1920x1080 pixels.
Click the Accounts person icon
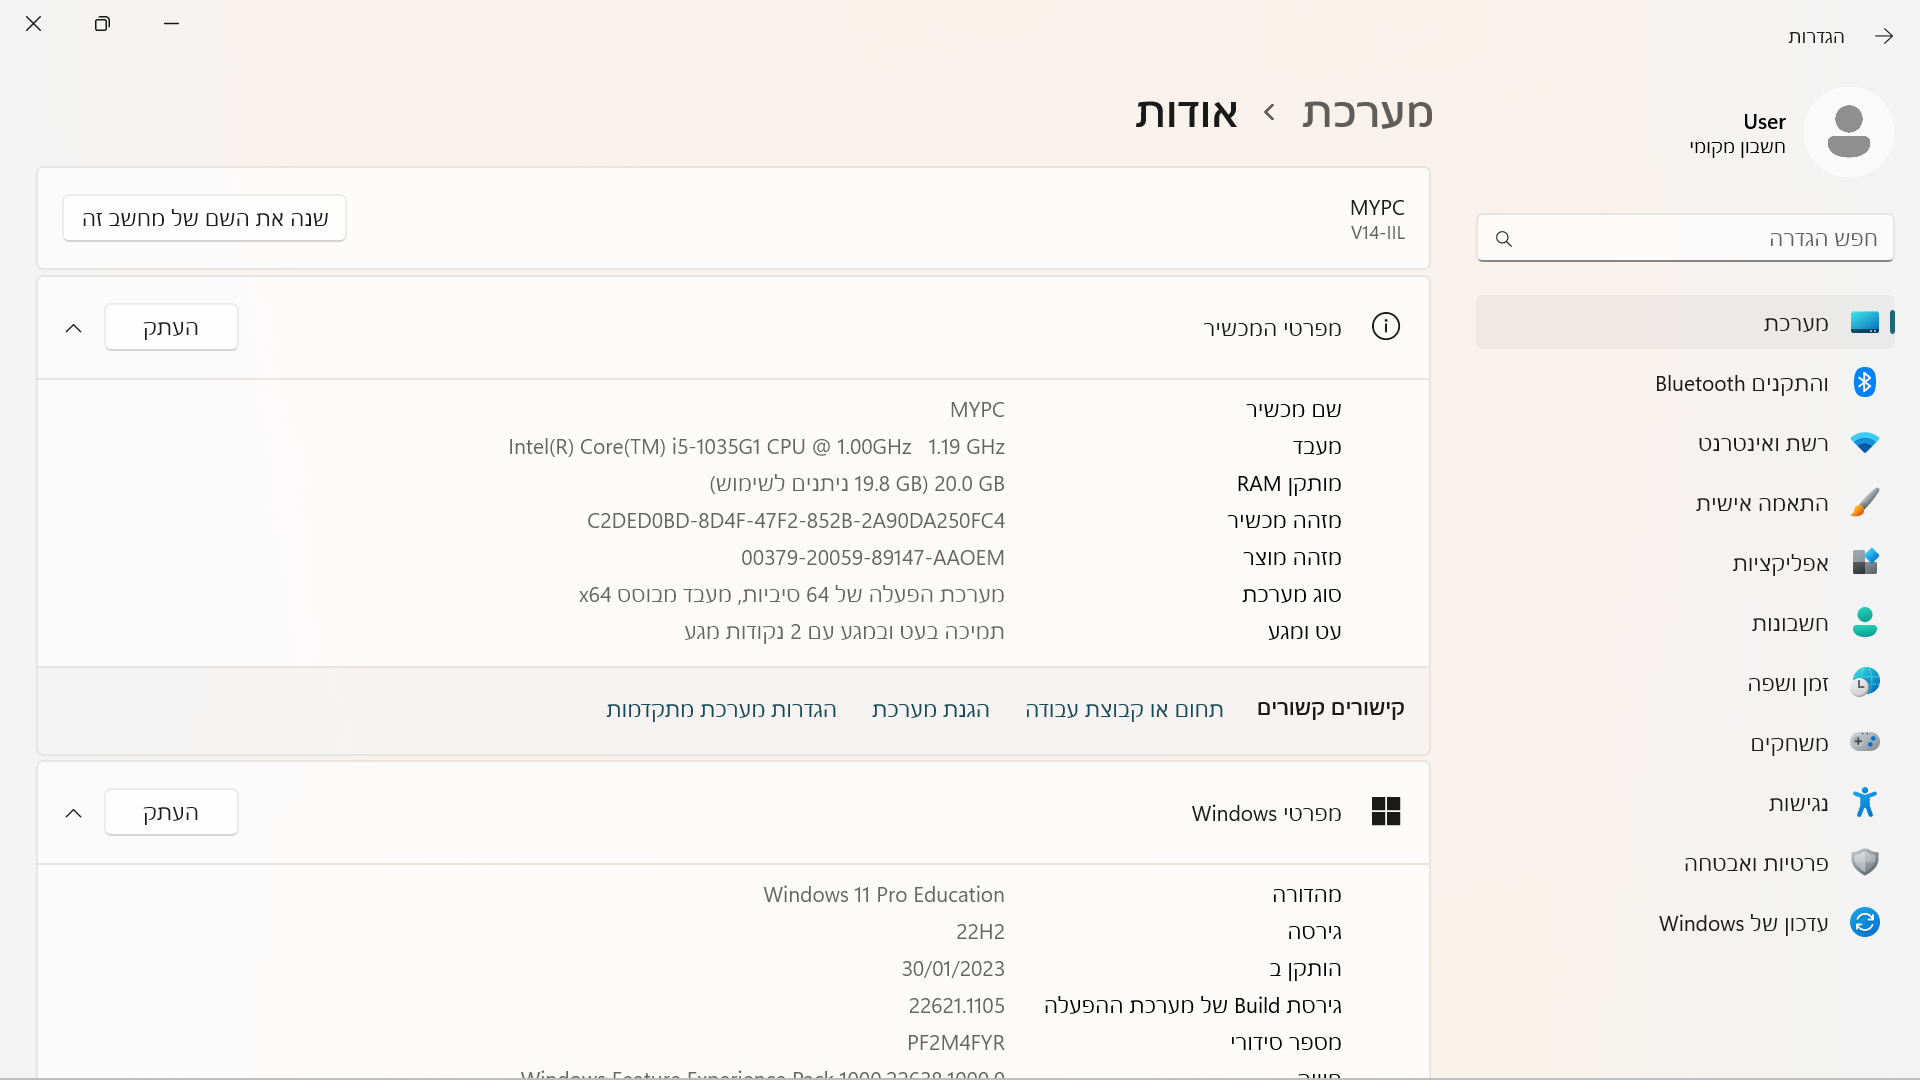point(1864,623)
